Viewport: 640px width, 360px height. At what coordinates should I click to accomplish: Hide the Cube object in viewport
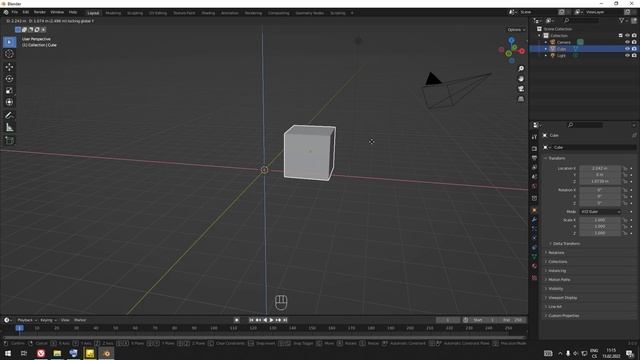click(x=627, y=49)
